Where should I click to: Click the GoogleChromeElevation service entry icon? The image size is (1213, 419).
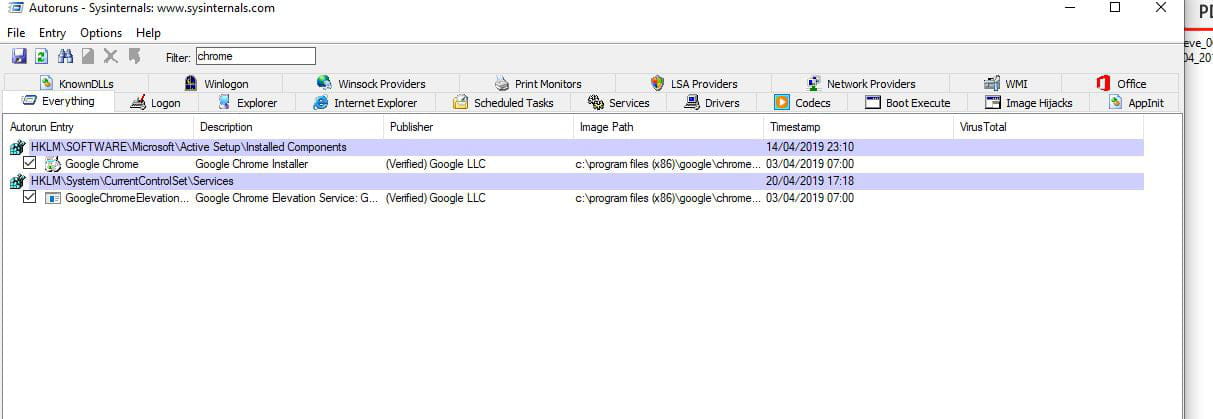[x=53, y=198]
